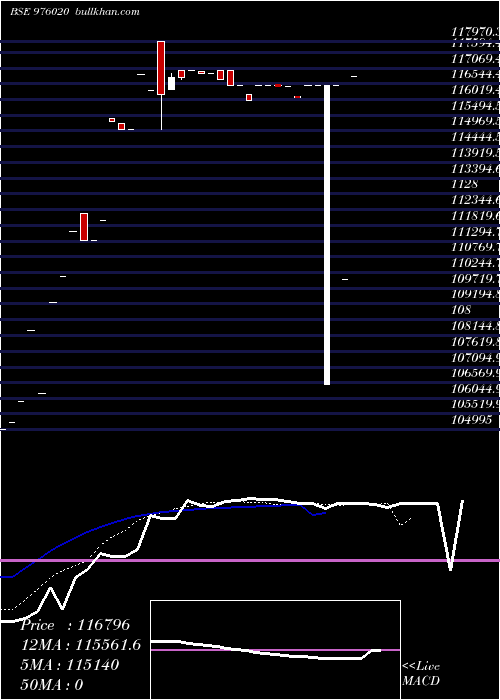Select the 115494.5 price axis label
Viewport: 500px width, 700px height.
pyautogui.click(x=475, y=106)
